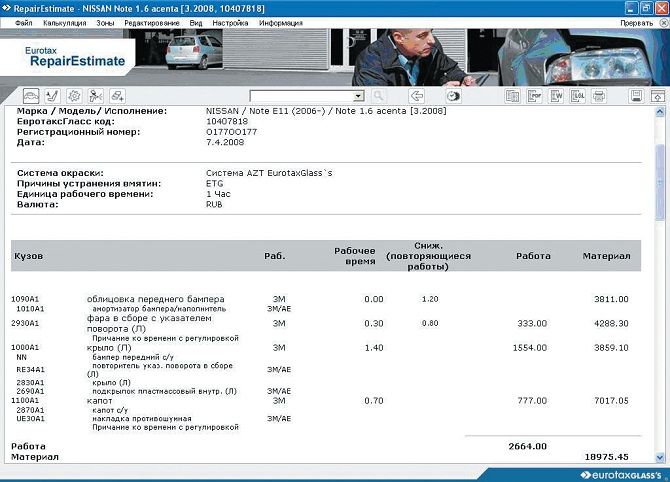Click working time value 0.70

374,401
